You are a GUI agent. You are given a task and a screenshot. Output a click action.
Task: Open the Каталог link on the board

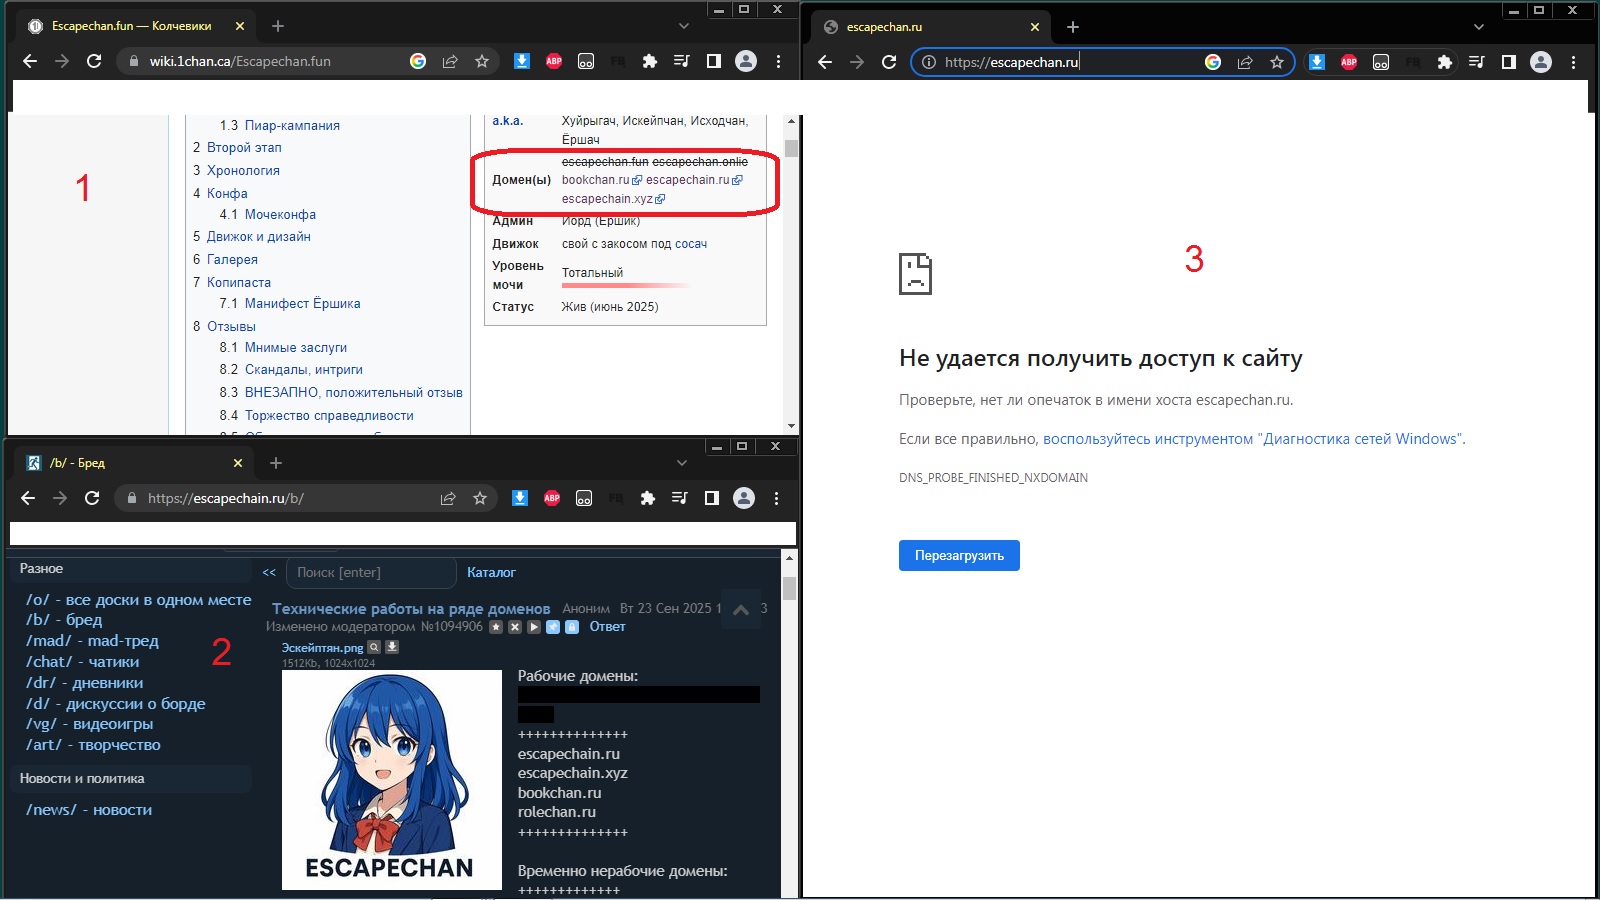(491, 573)
